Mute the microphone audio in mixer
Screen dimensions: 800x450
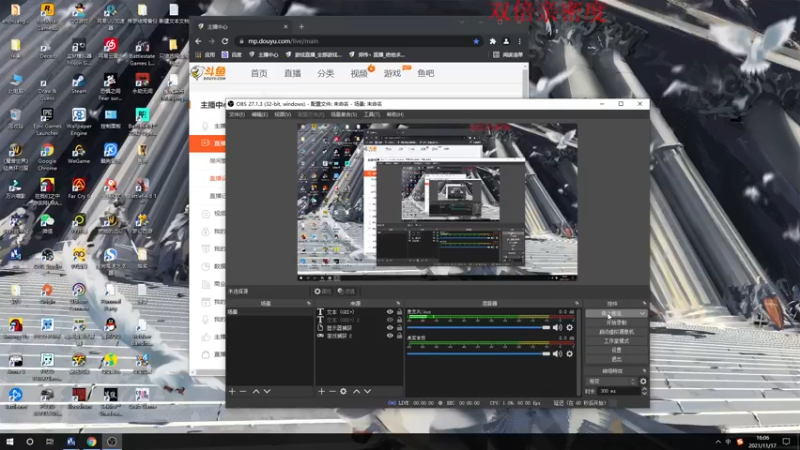point(557,328)
